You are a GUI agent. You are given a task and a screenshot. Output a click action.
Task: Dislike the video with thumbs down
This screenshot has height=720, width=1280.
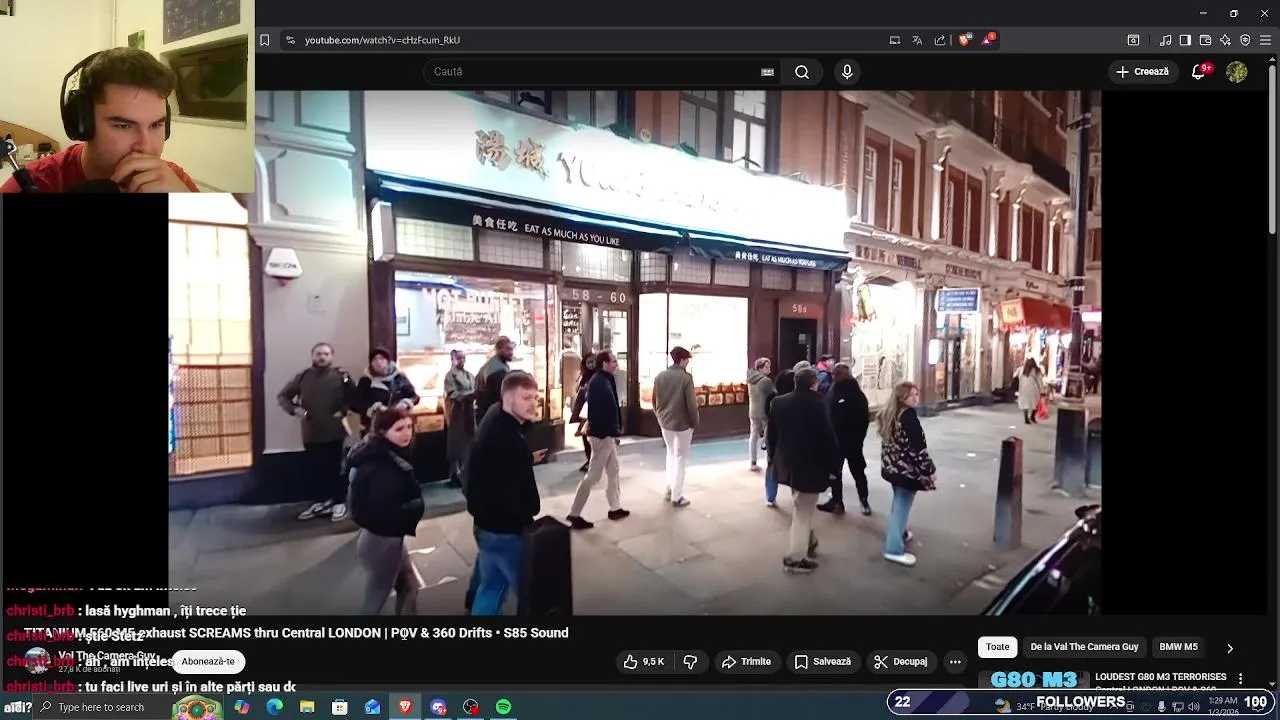[x=690, y=662]
